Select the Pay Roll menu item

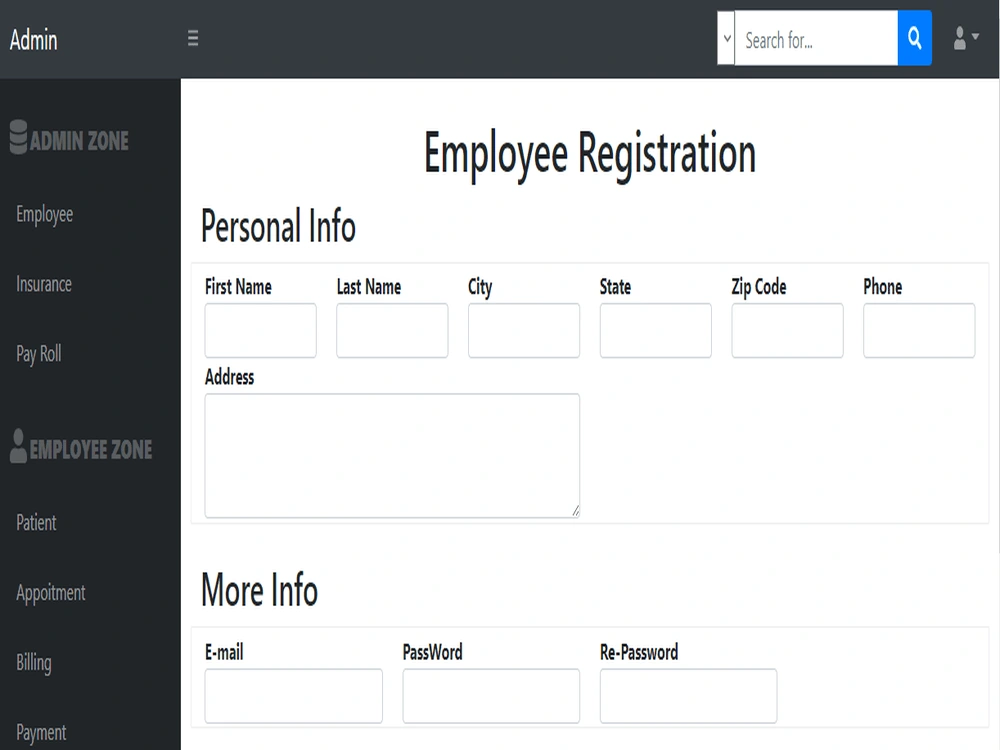[38, 353]
